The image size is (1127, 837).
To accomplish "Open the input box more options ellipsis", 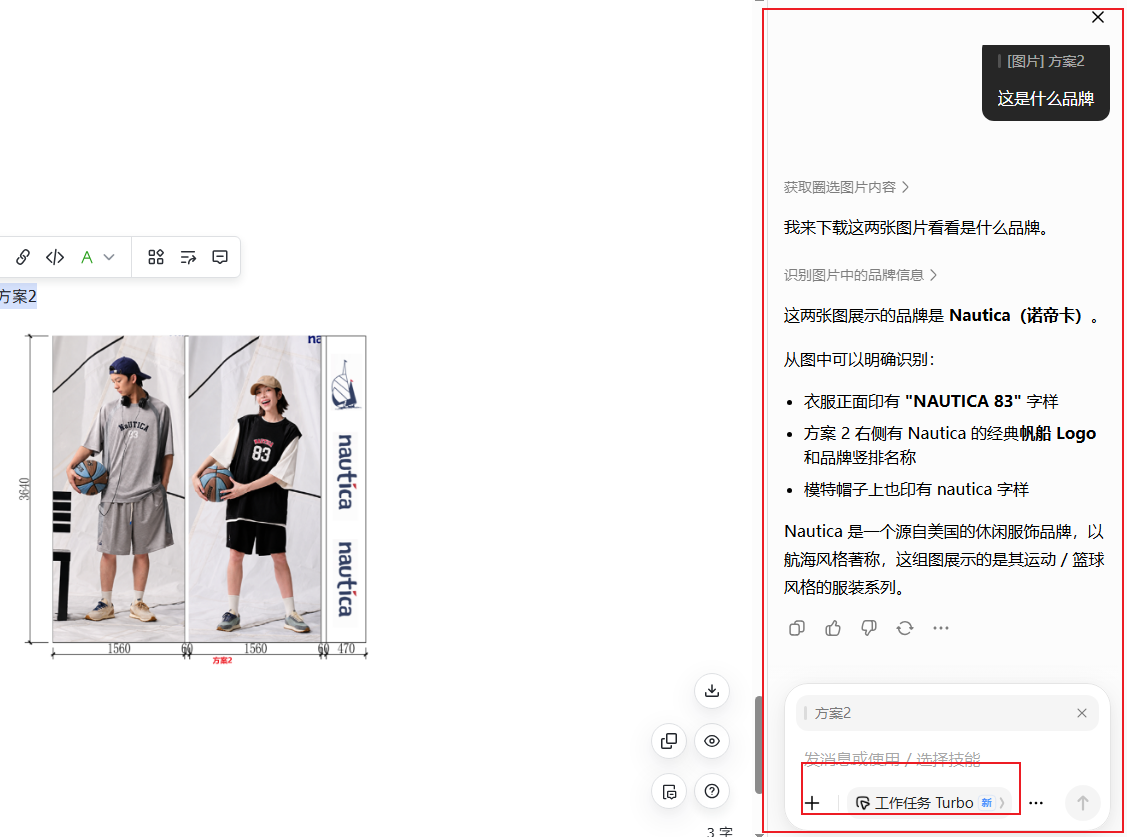I will (1036, 803).
